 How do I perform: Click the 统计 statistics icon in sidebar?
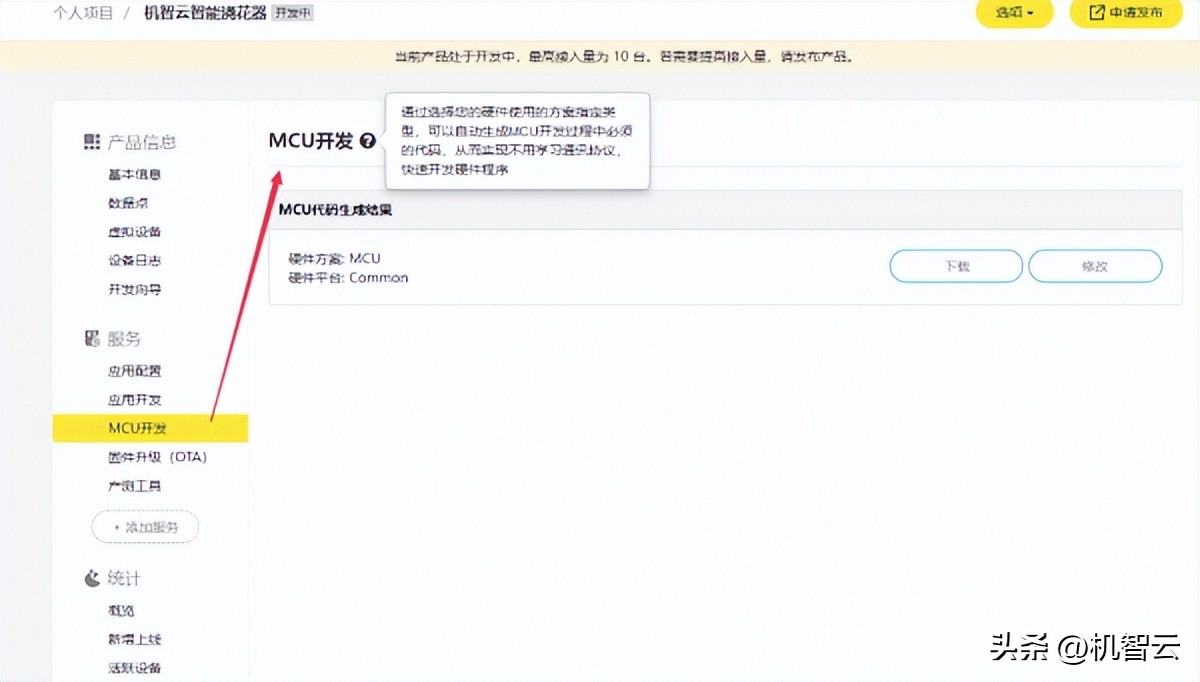point(90,578)
